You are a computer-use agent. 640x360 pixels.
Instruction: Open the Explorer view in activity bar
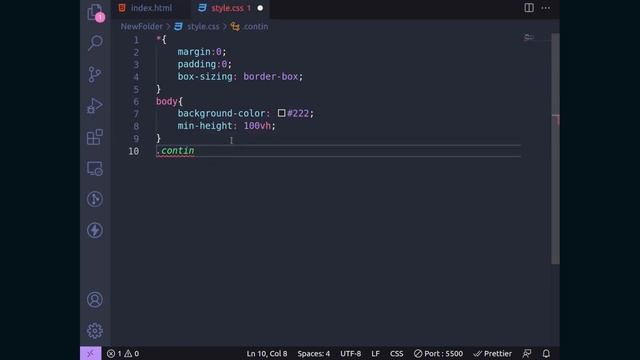(x=95, y=12)
